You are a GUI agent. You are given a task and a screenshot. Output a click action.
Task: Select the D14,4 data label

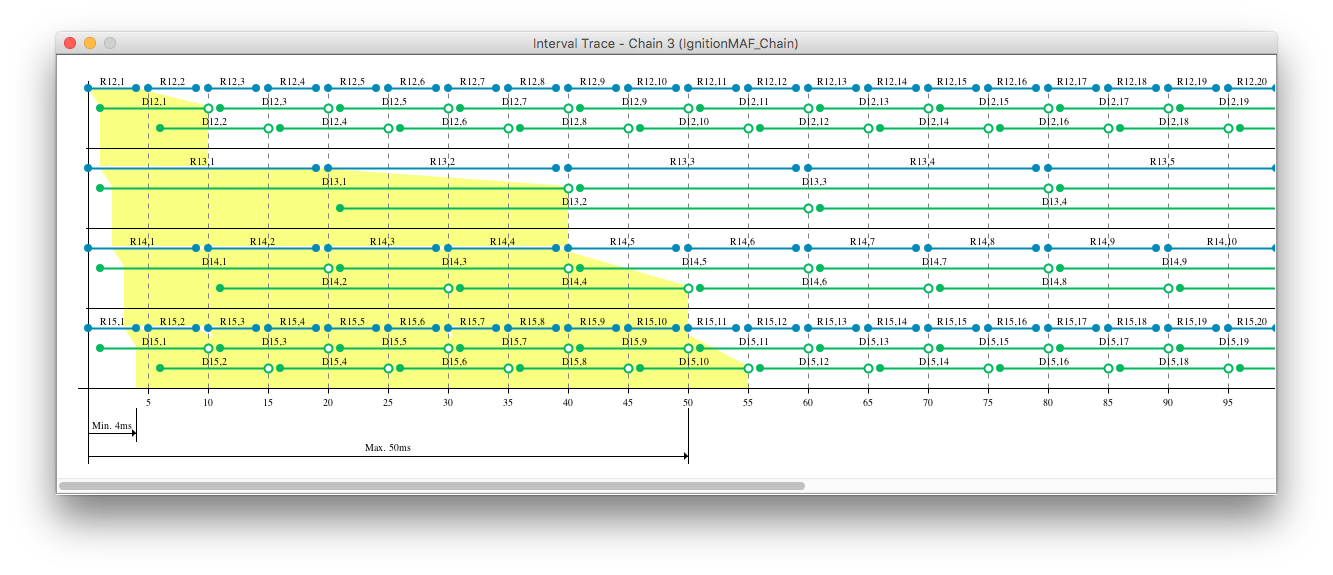pyautogui.click(x=574, y=282)
